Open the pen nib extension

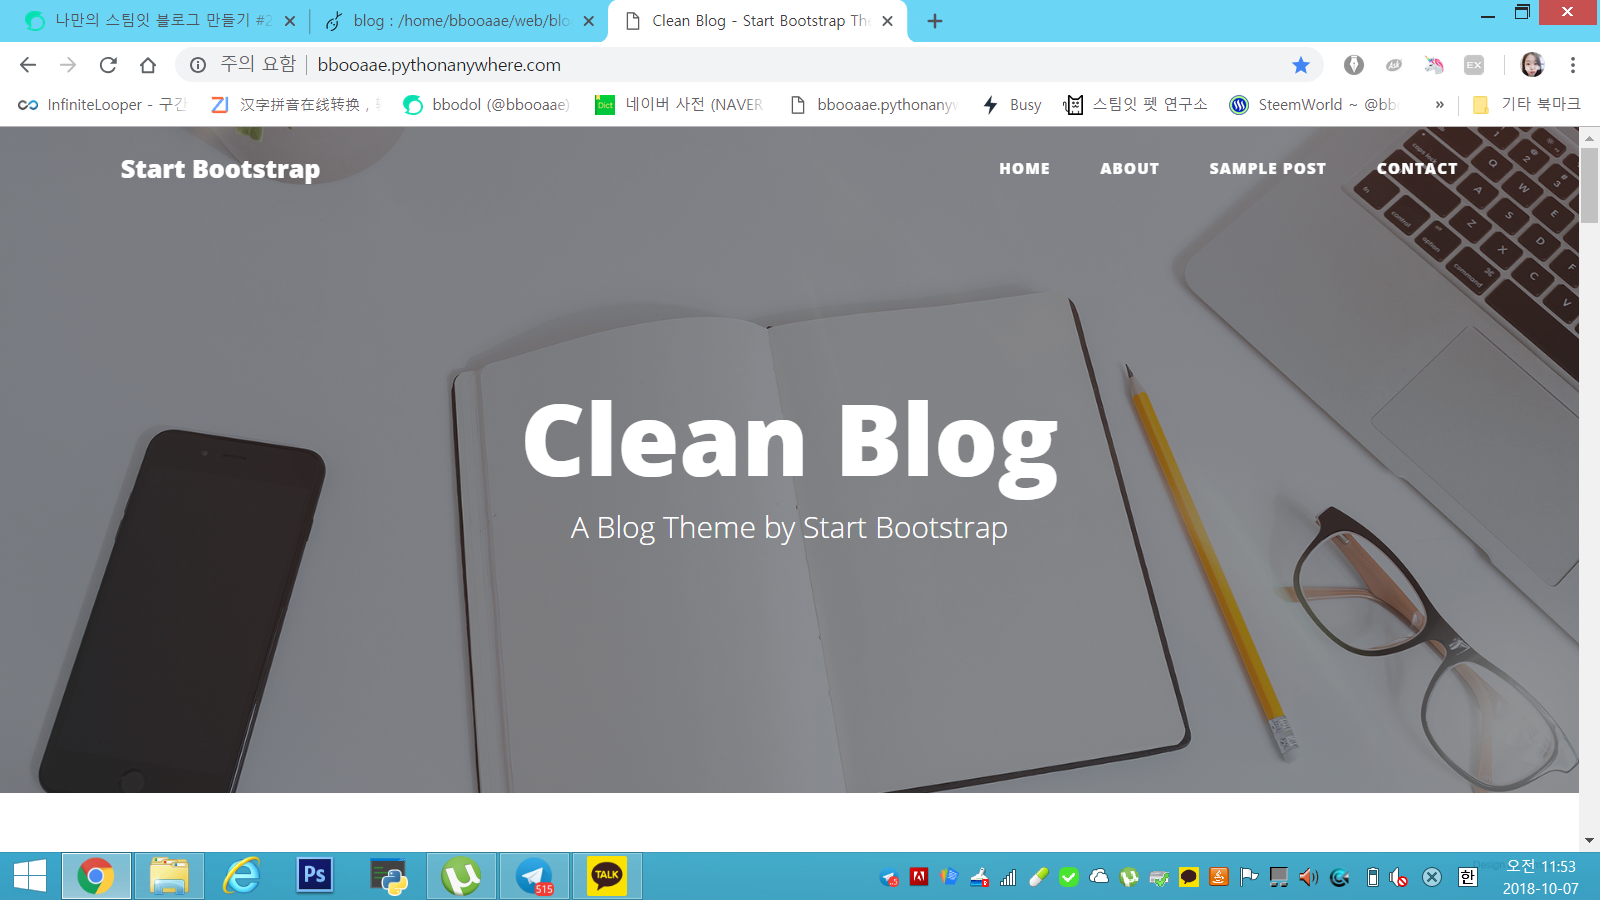pyautogui.click(x=1354, y=65)
